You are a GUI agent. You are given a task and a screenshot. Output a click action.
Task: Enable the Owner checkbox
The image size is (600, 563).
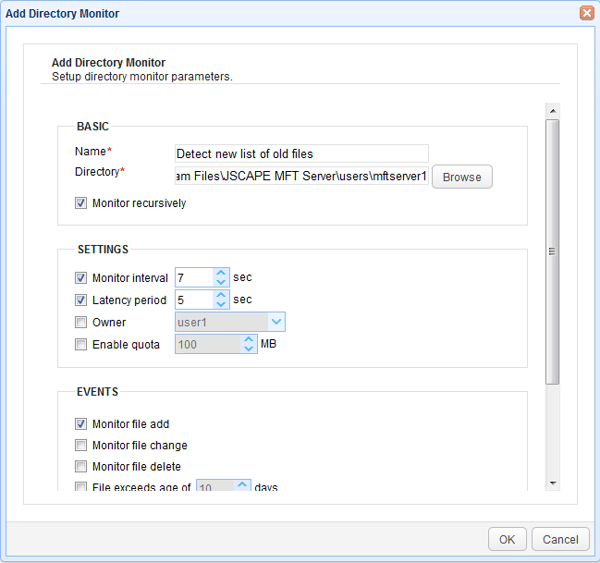point(81,322)
